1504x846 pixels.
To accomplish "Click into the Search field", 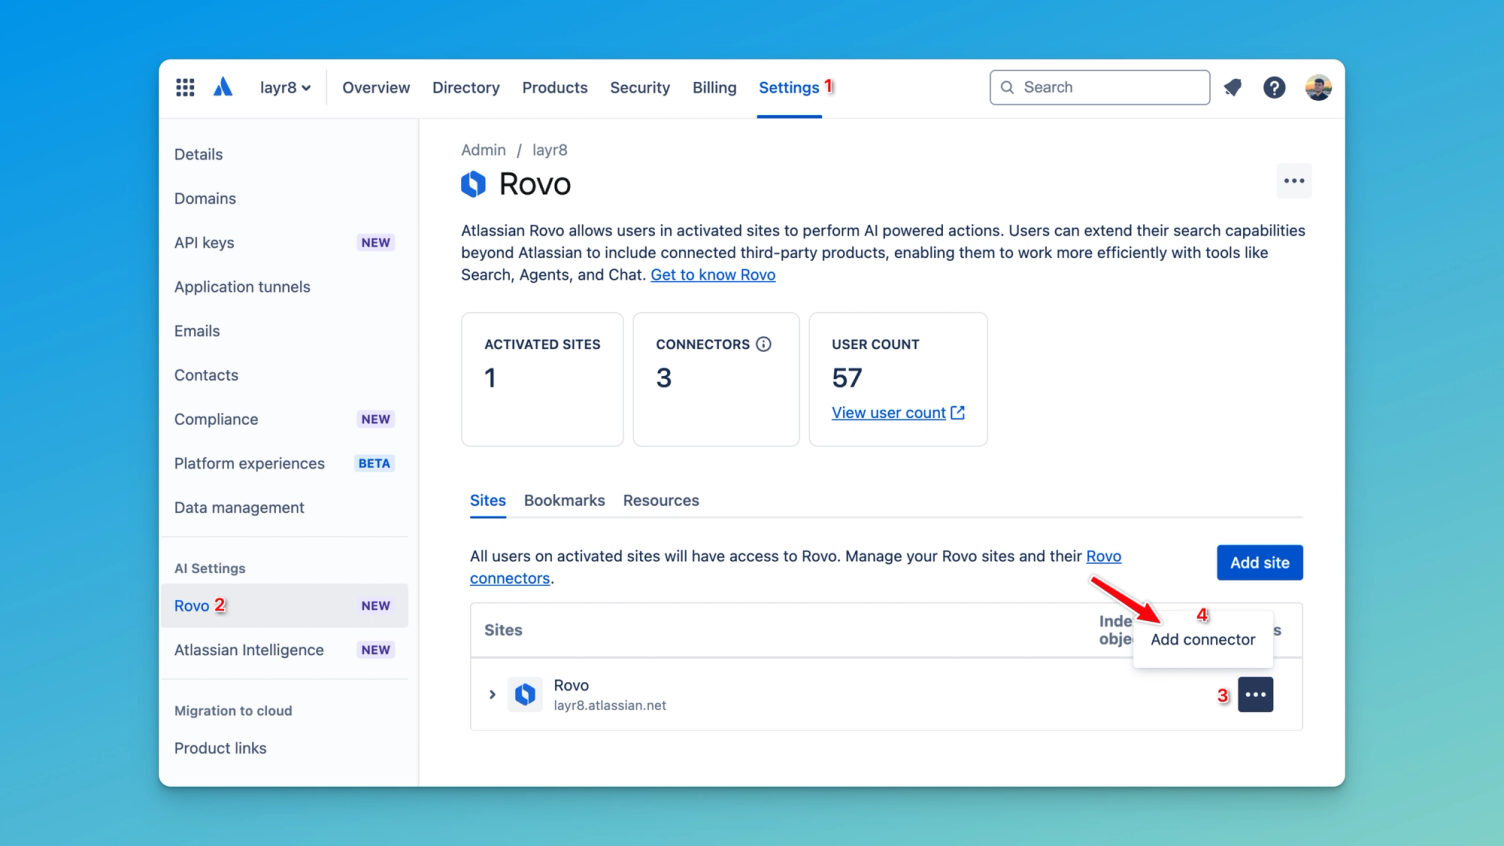I will pos(1099,88).
